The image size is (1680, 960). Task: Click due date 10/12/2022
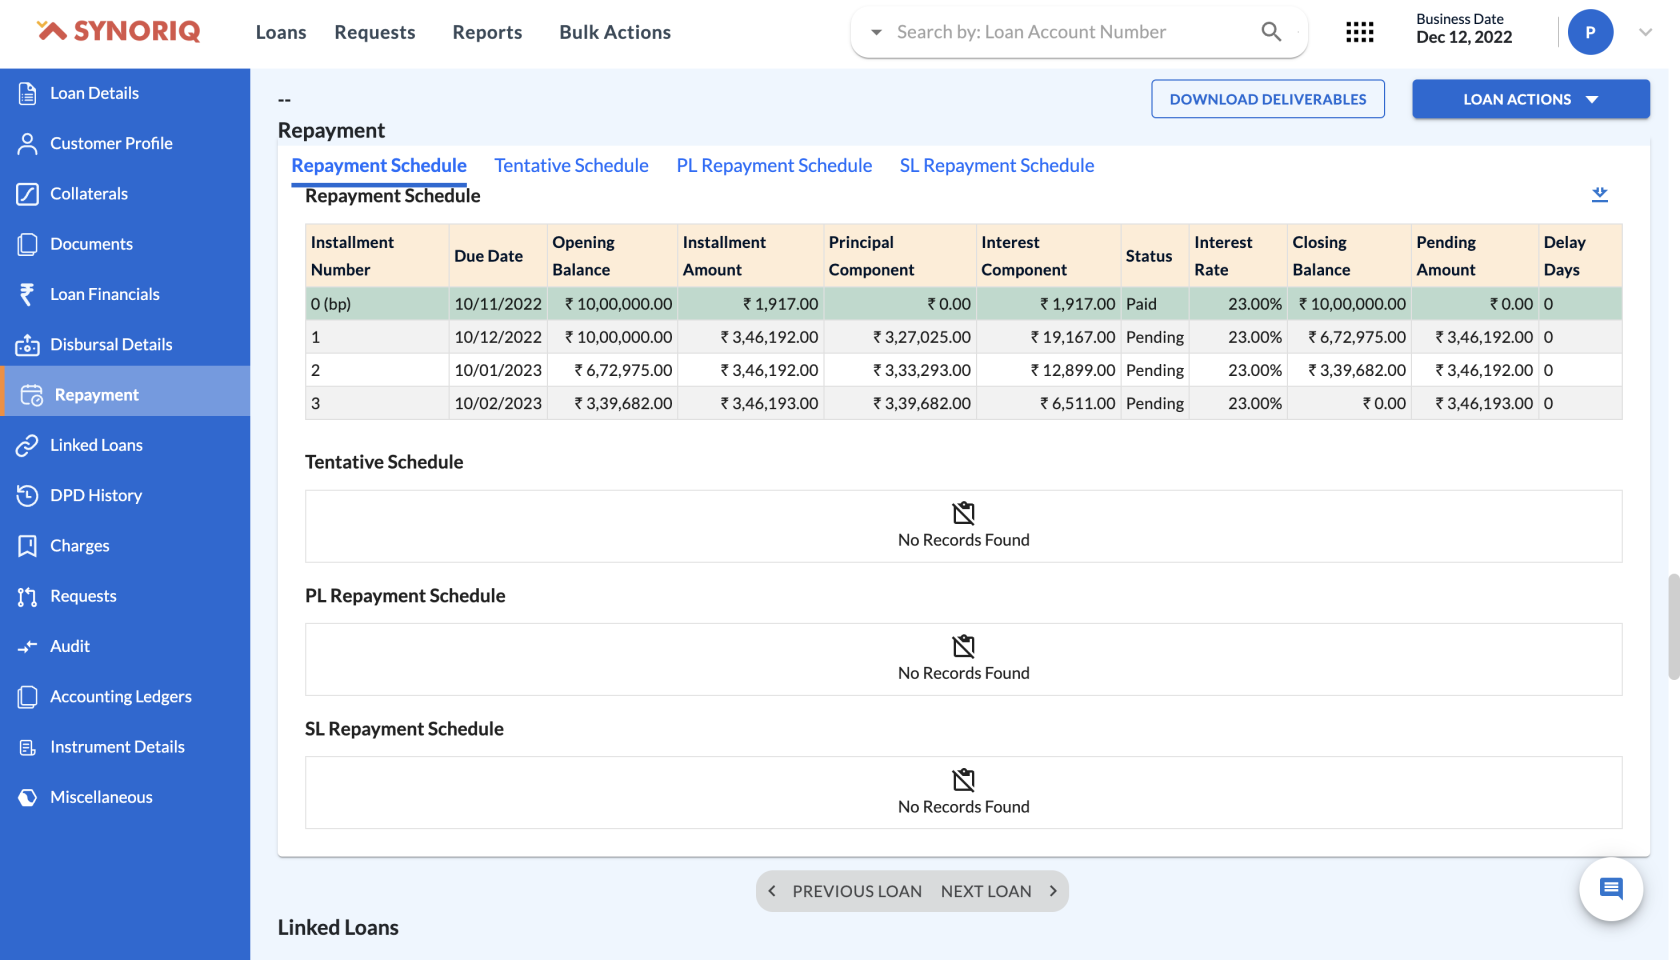[498, 337]
